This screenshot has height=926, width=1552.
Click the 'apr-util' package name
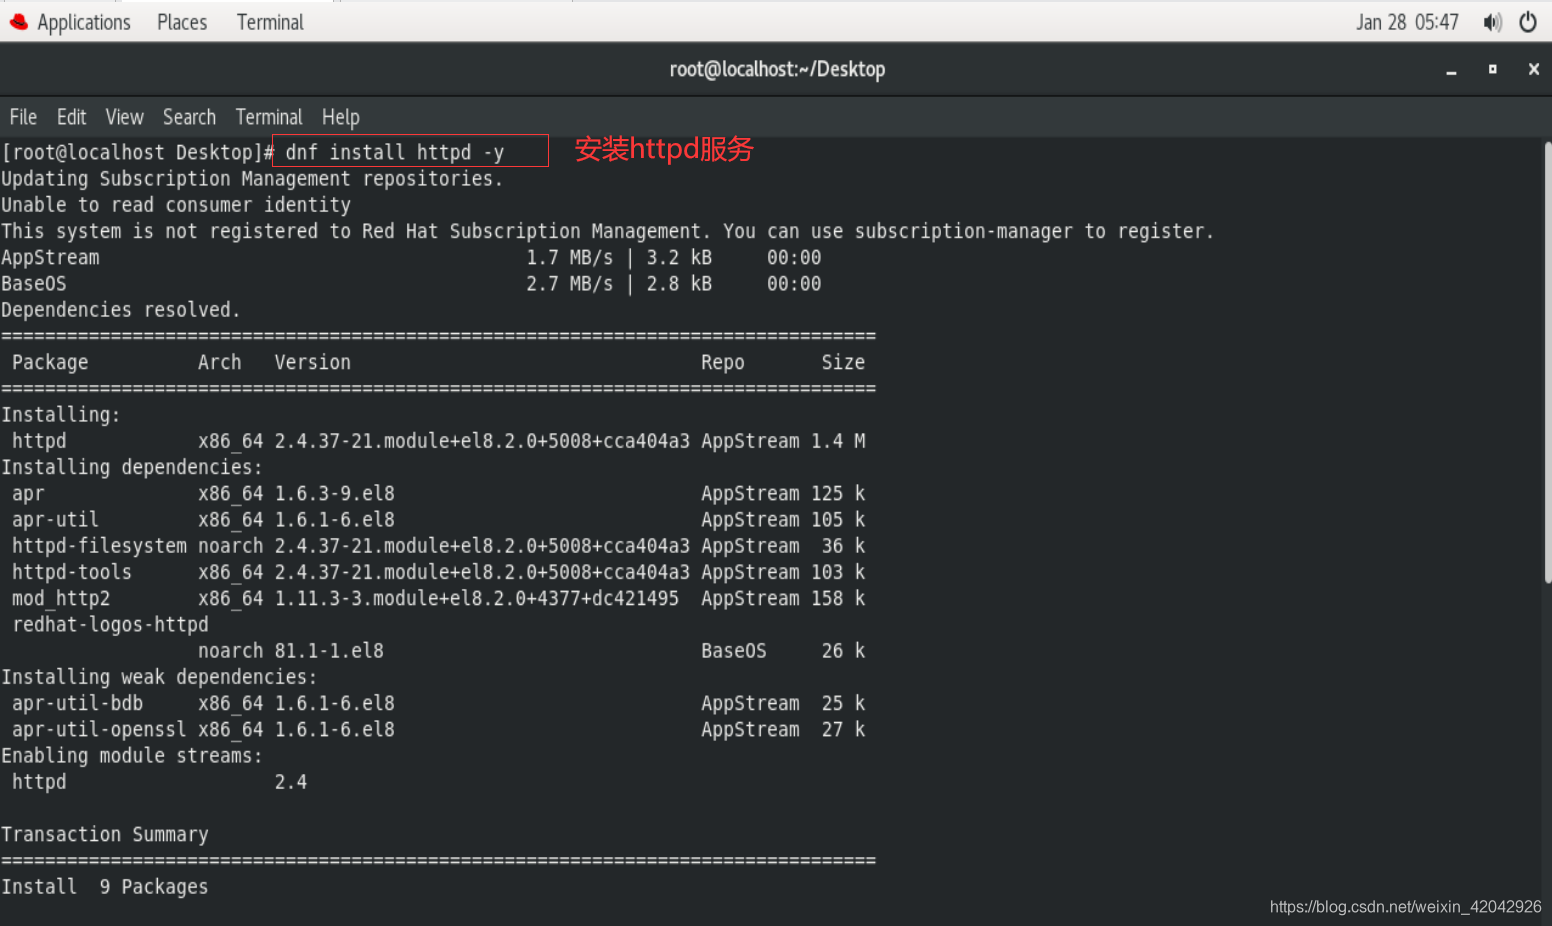56,520
